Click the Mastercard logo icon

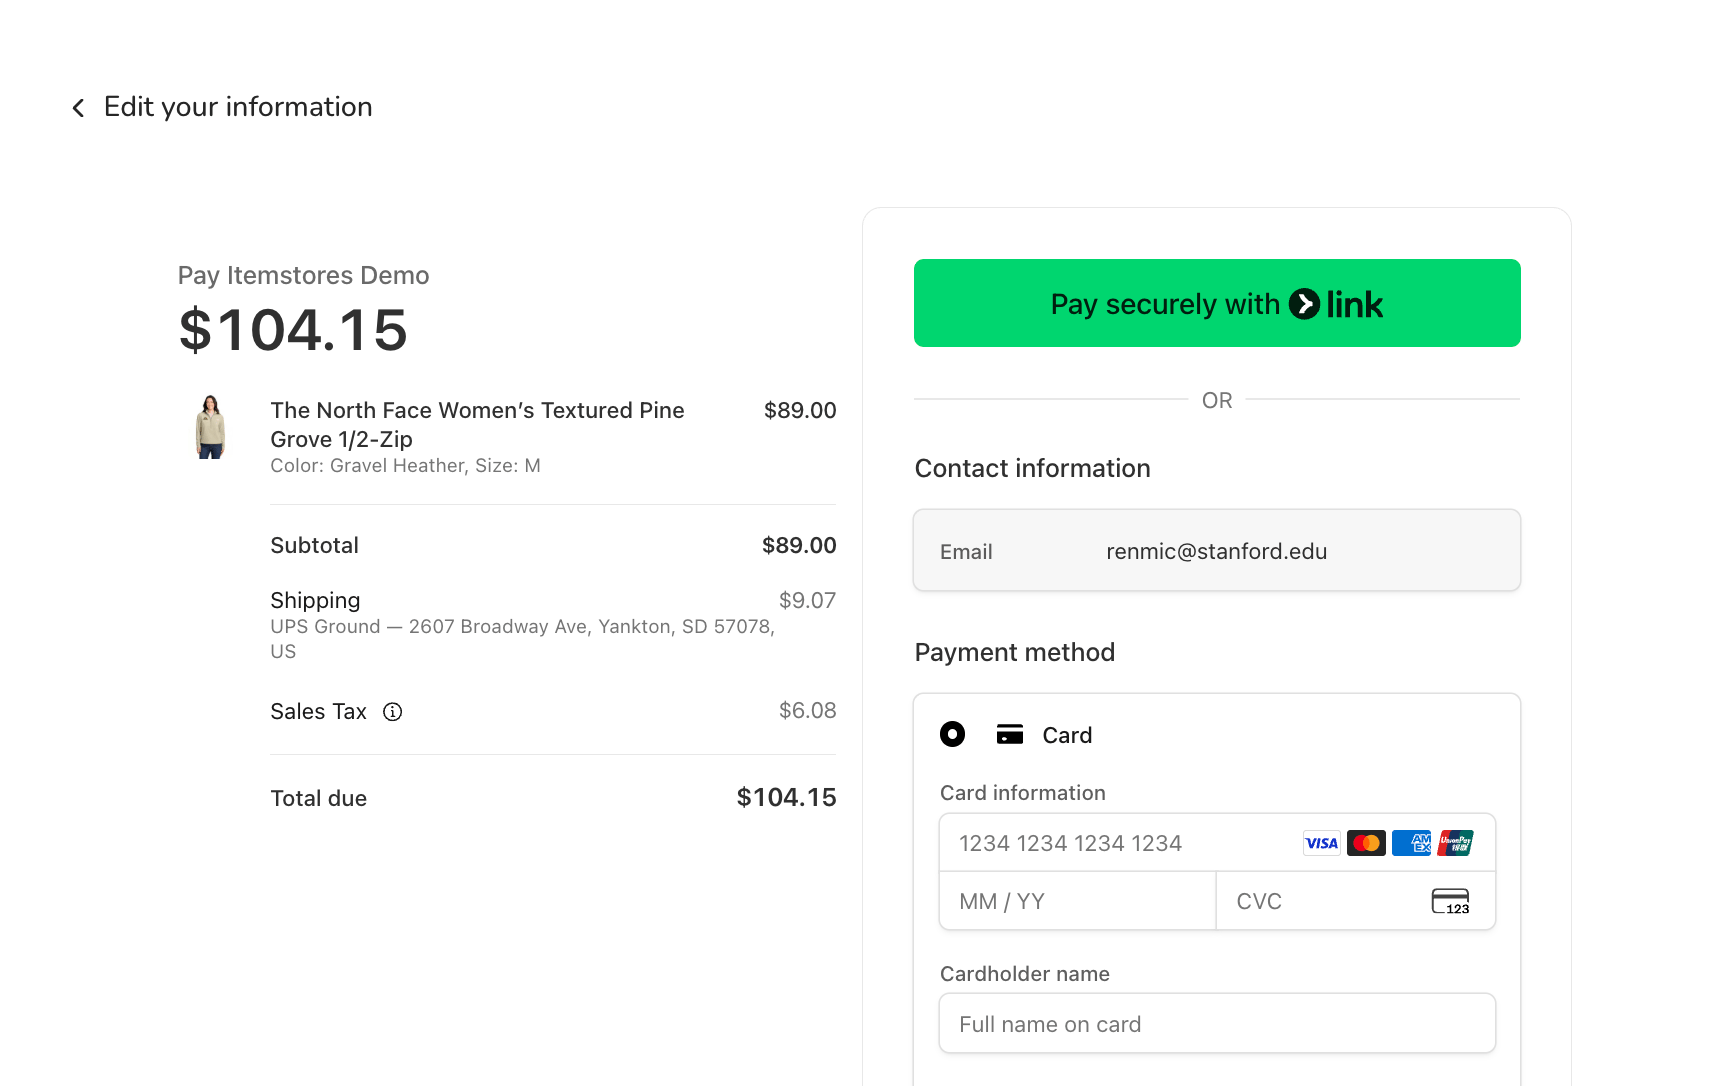click(1366, 843)
